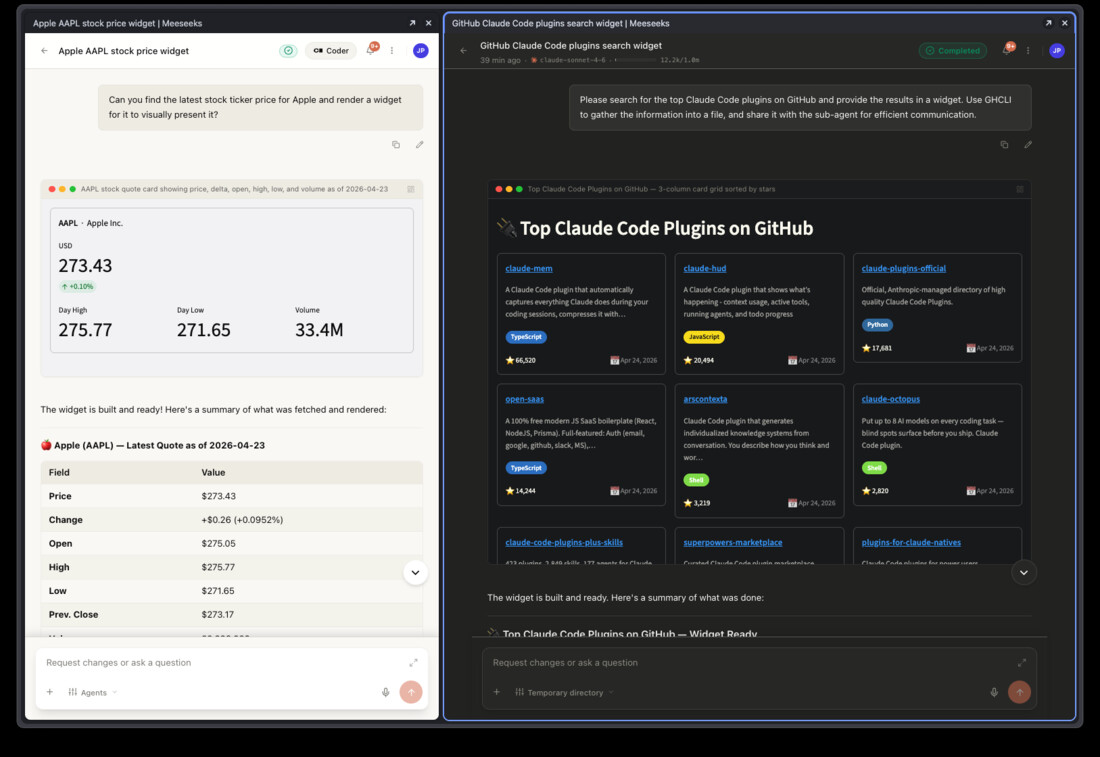The height and width of the screenshot is (757, 1100).
Task: Open the superpowers-marketplace link
Action: click(733, 542)
